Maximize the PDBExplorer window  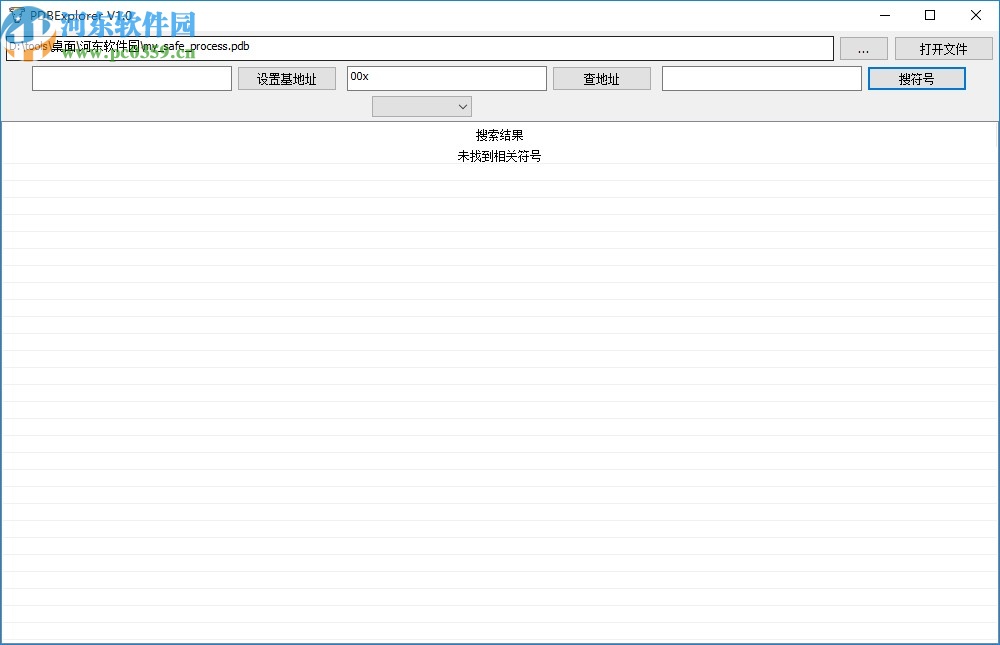coord(929,15)
